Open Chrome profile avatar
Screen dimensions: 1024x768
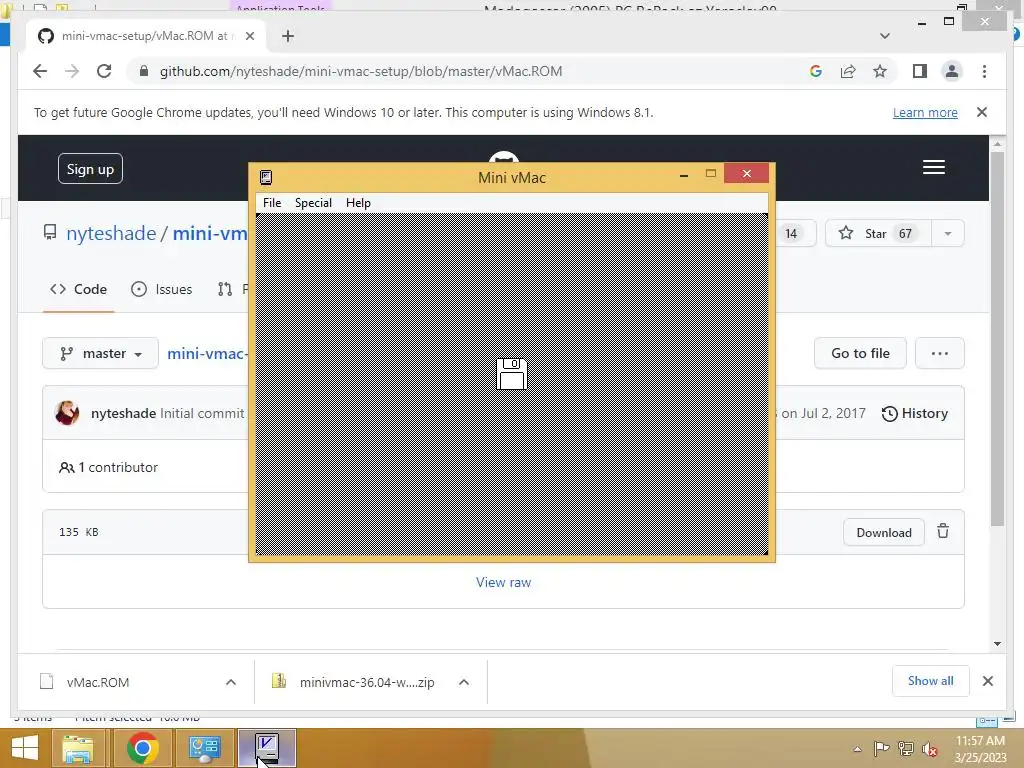point(952,71)
